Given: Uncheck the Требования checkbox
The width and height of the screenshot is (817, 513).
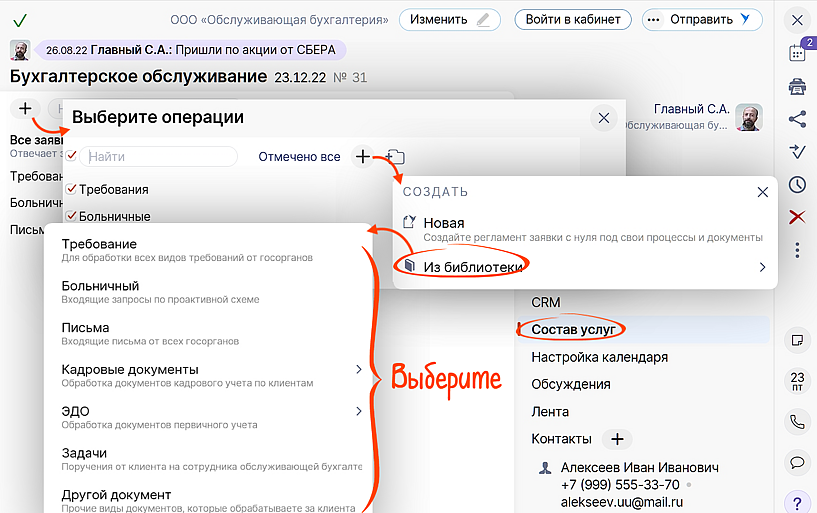Looking at the screenshot, I should coord(71,189).
